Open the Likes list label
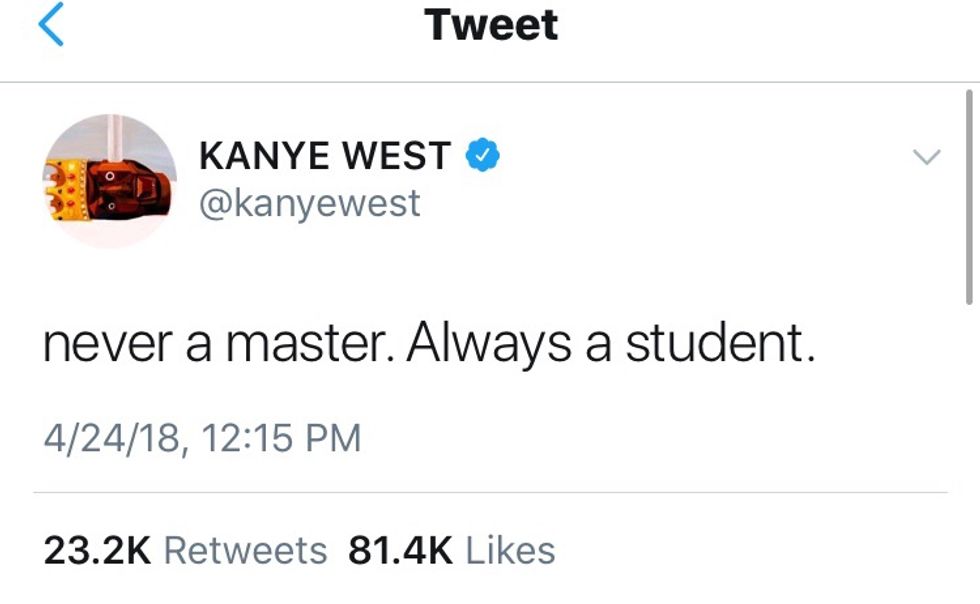Screen dimensions: 980x604 [x=510, y=550]
